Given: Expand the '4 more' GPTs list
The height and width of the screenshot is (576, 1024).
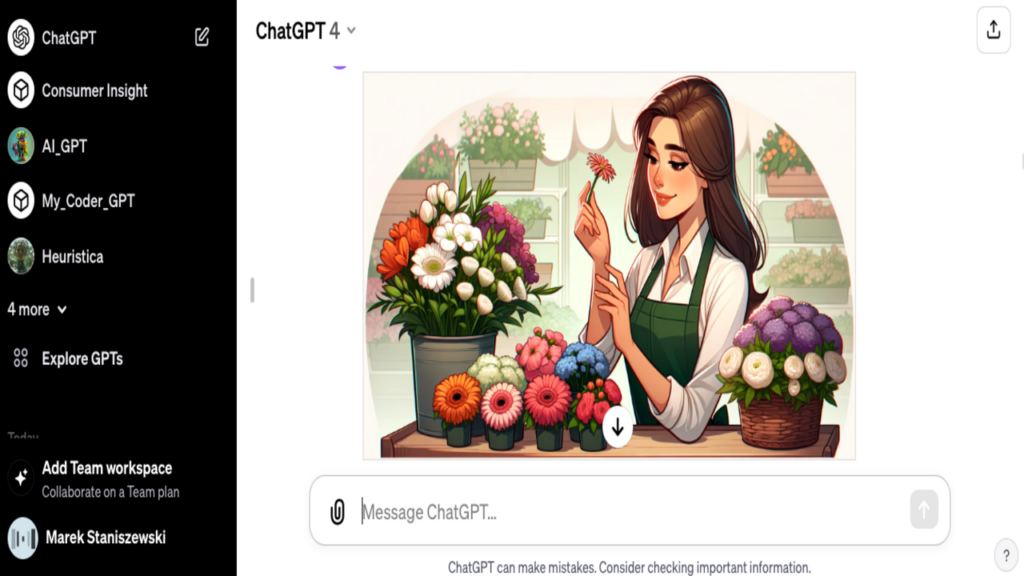Looking at the screenshot, I should pos(37,309).
